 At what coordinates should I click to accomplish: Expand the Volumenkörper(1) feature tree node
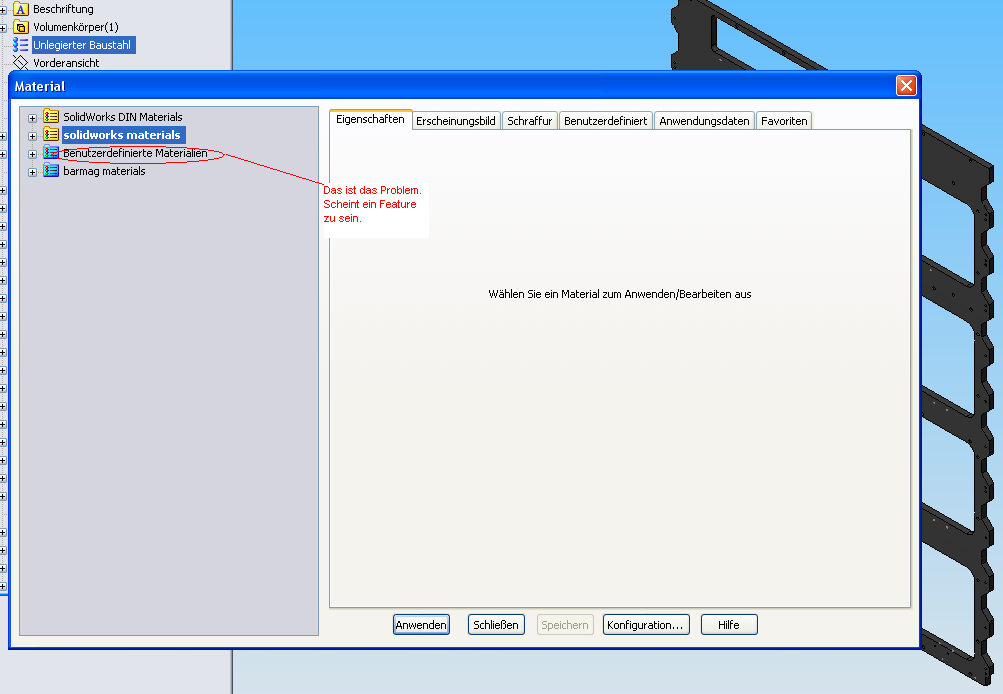(3, 28)
